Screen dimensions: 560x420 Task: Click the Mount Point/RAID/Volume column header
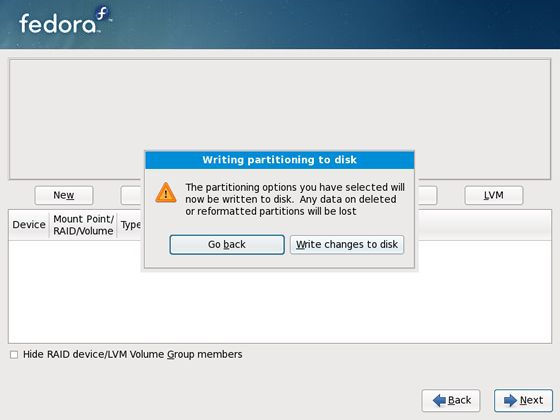tap(83, 225)
